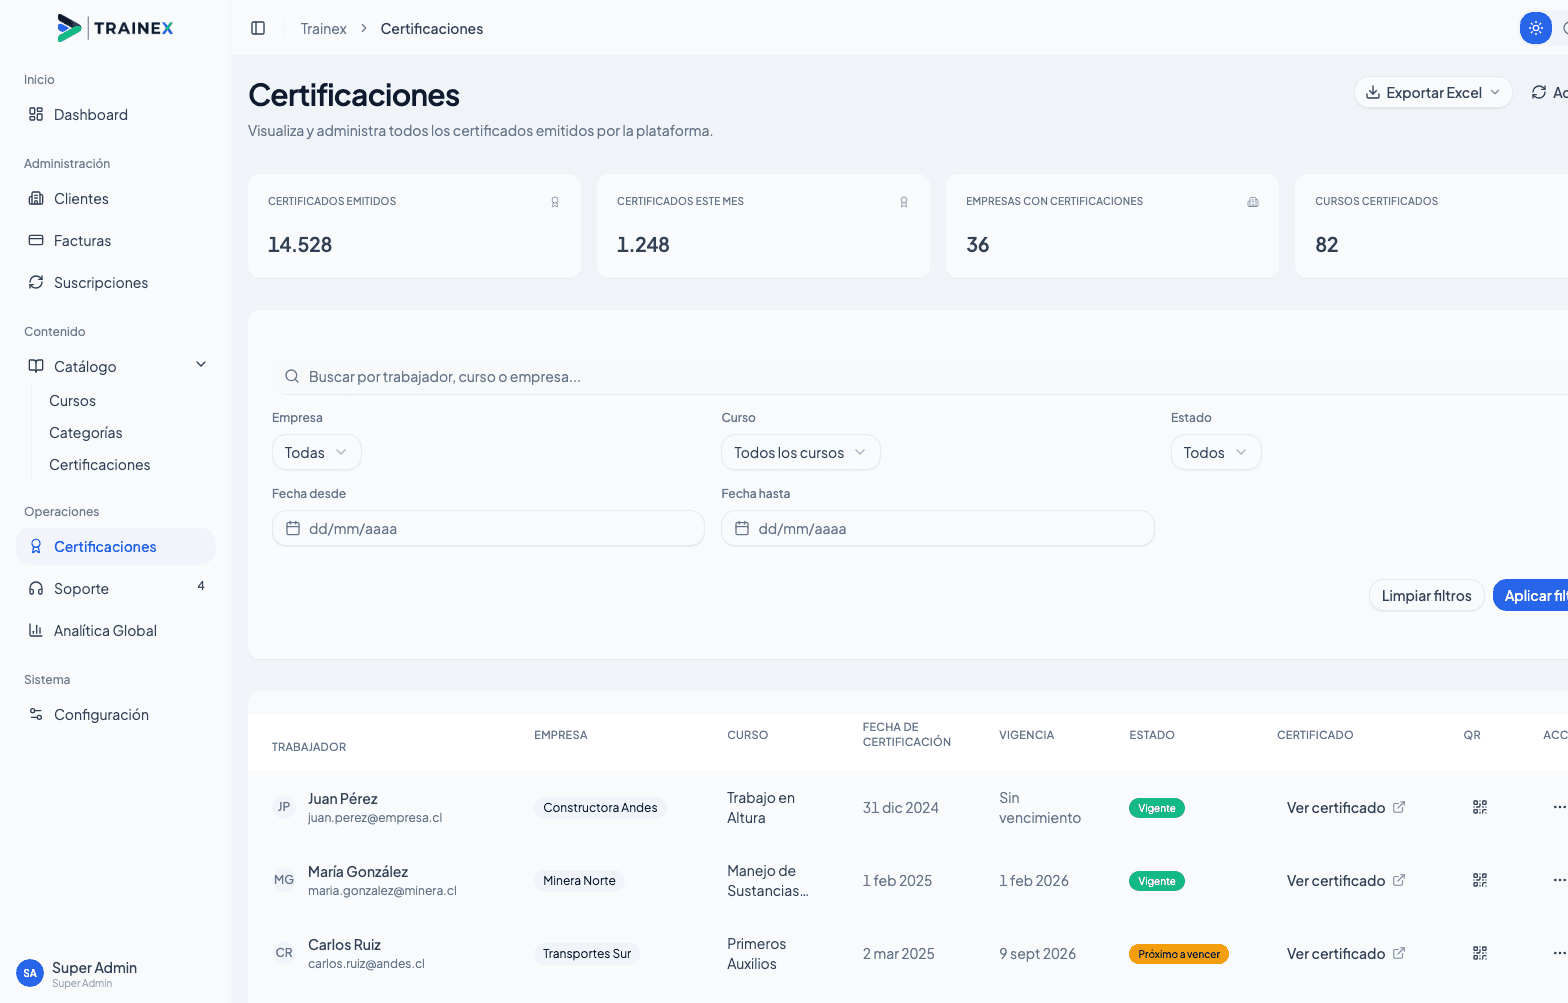Show QR code for Carlos Ruiz
Viewport: 1568px width, 1003px height.
point(1480,953)
